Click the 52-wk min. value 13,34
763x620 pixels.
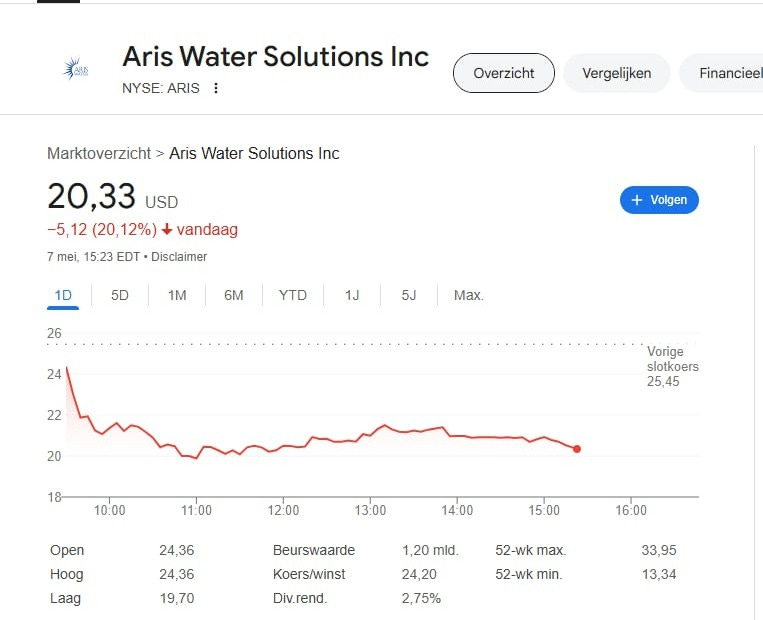pyautogui.click(x=659, y=574)
